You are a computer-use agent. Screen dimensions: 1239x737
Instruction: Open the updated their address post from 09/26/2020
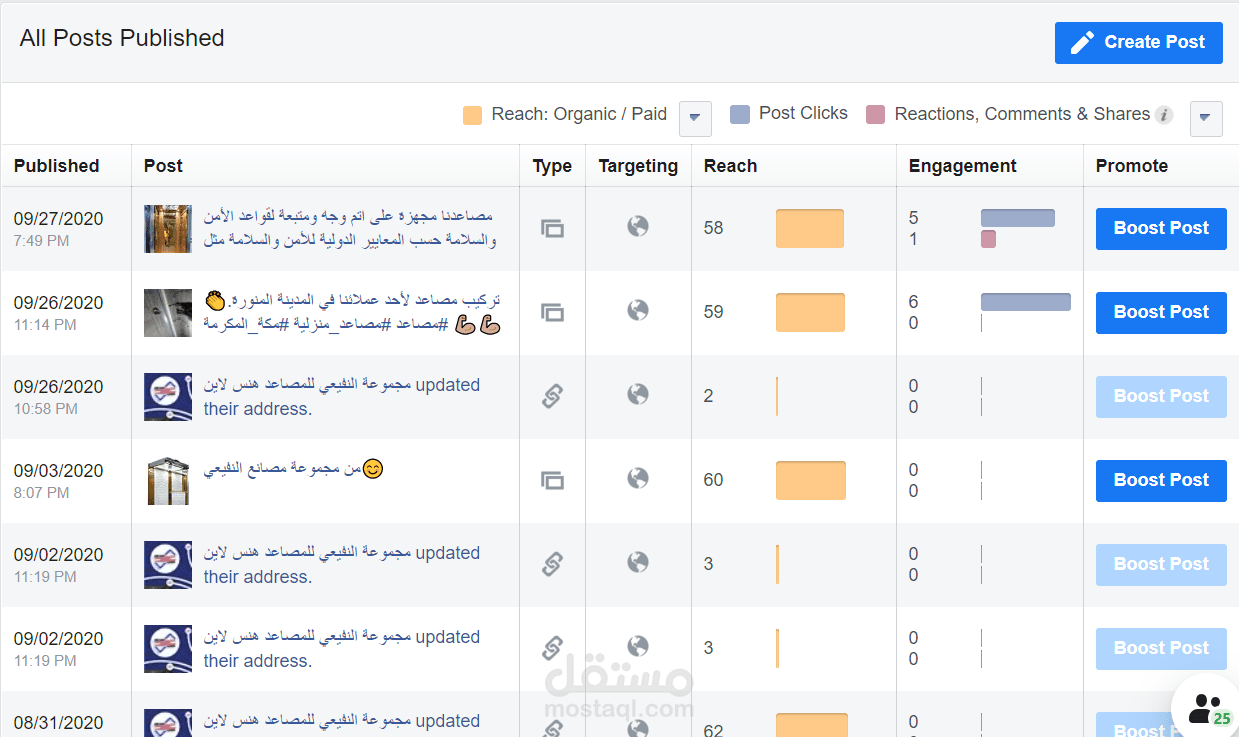[342, 397]
